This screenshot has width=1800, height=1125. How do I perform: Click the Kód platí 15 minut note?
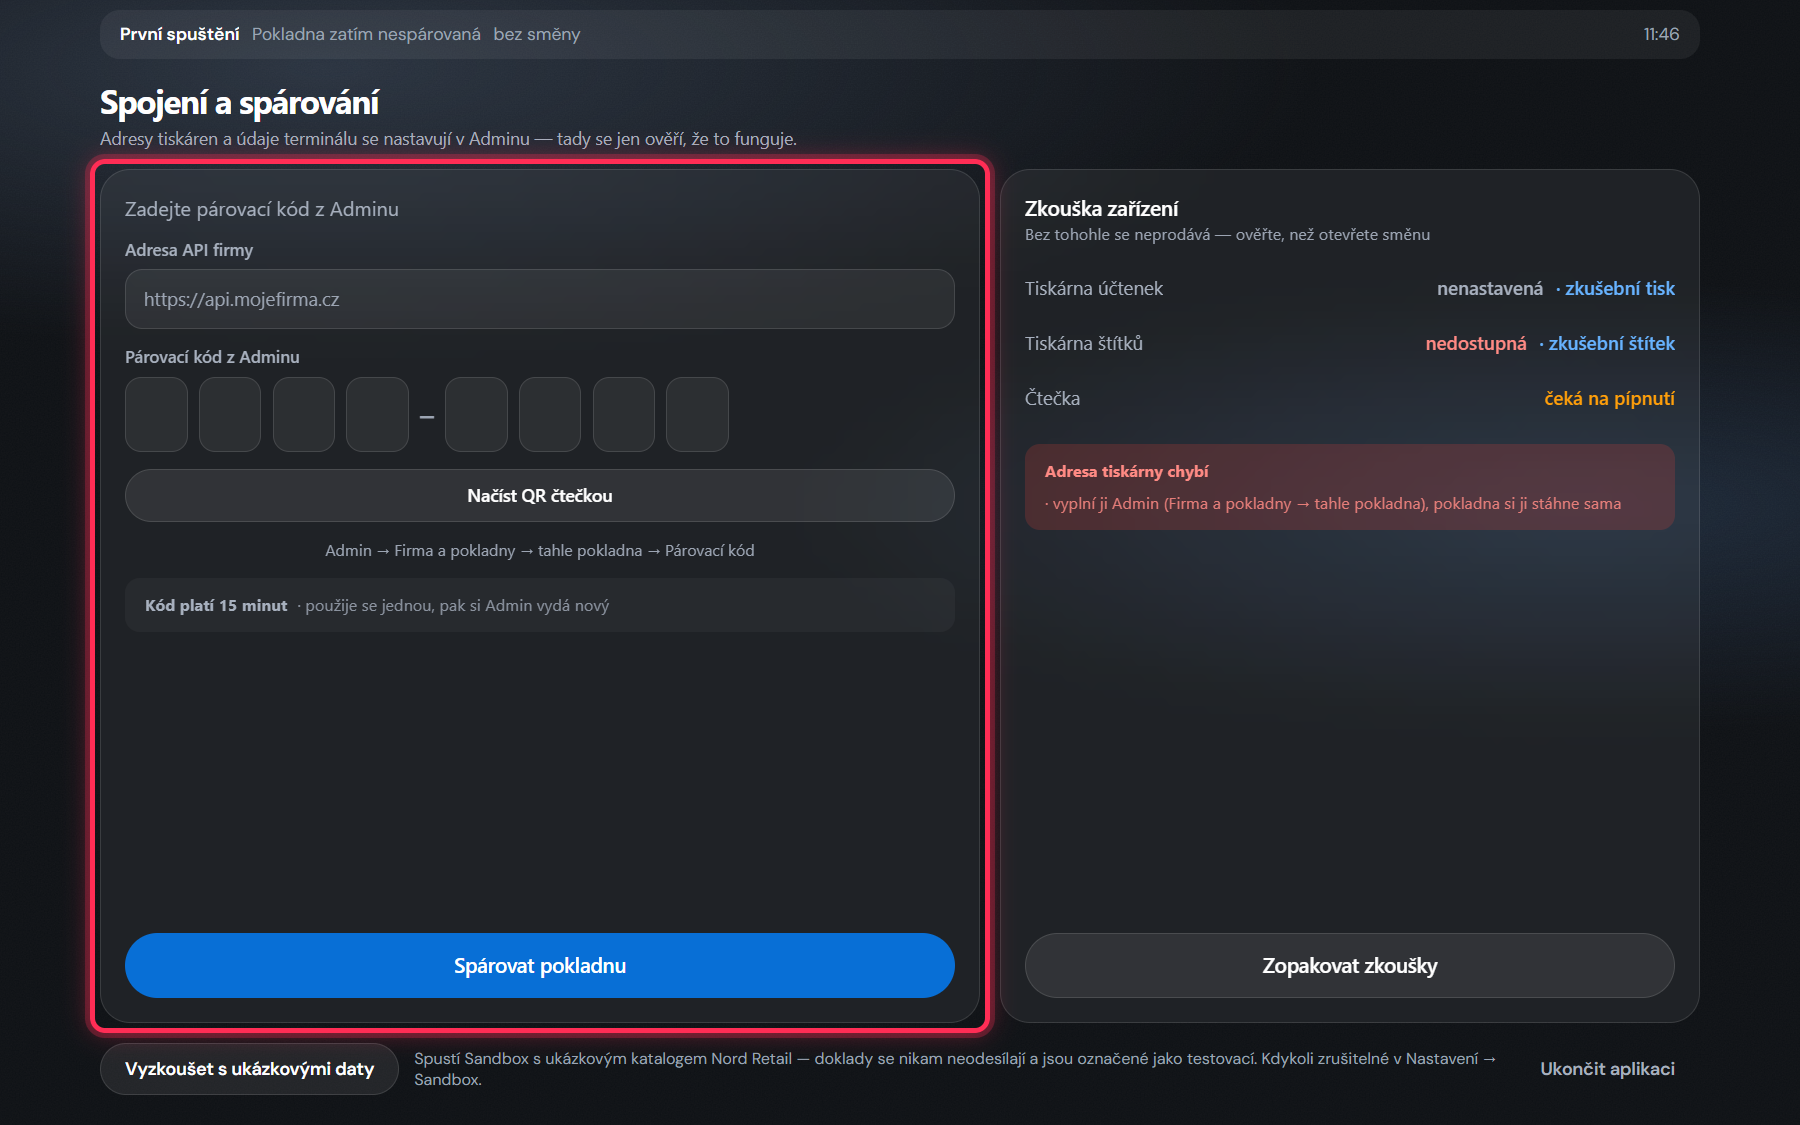click(x=540, y=605)
